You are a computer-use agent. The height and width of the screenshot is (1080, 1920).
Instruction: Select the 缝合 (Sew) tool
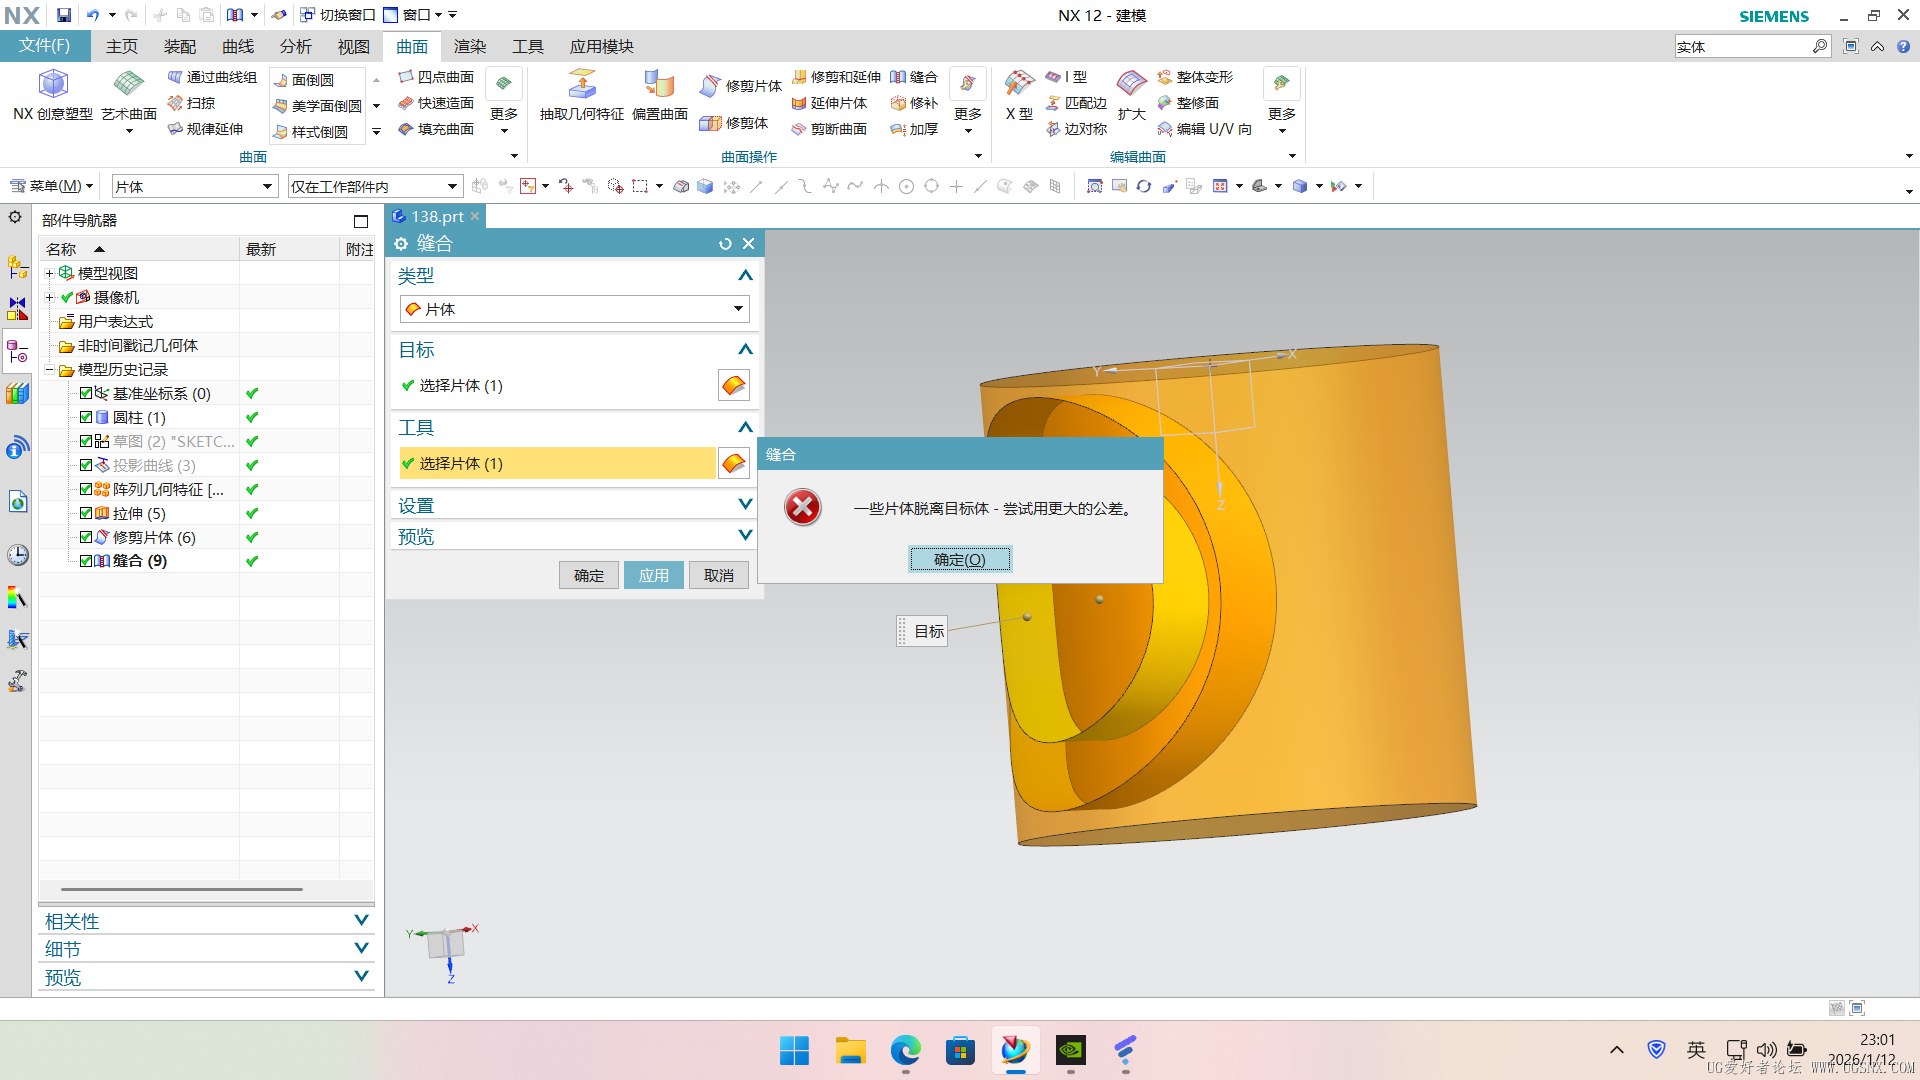coord(917,77)
